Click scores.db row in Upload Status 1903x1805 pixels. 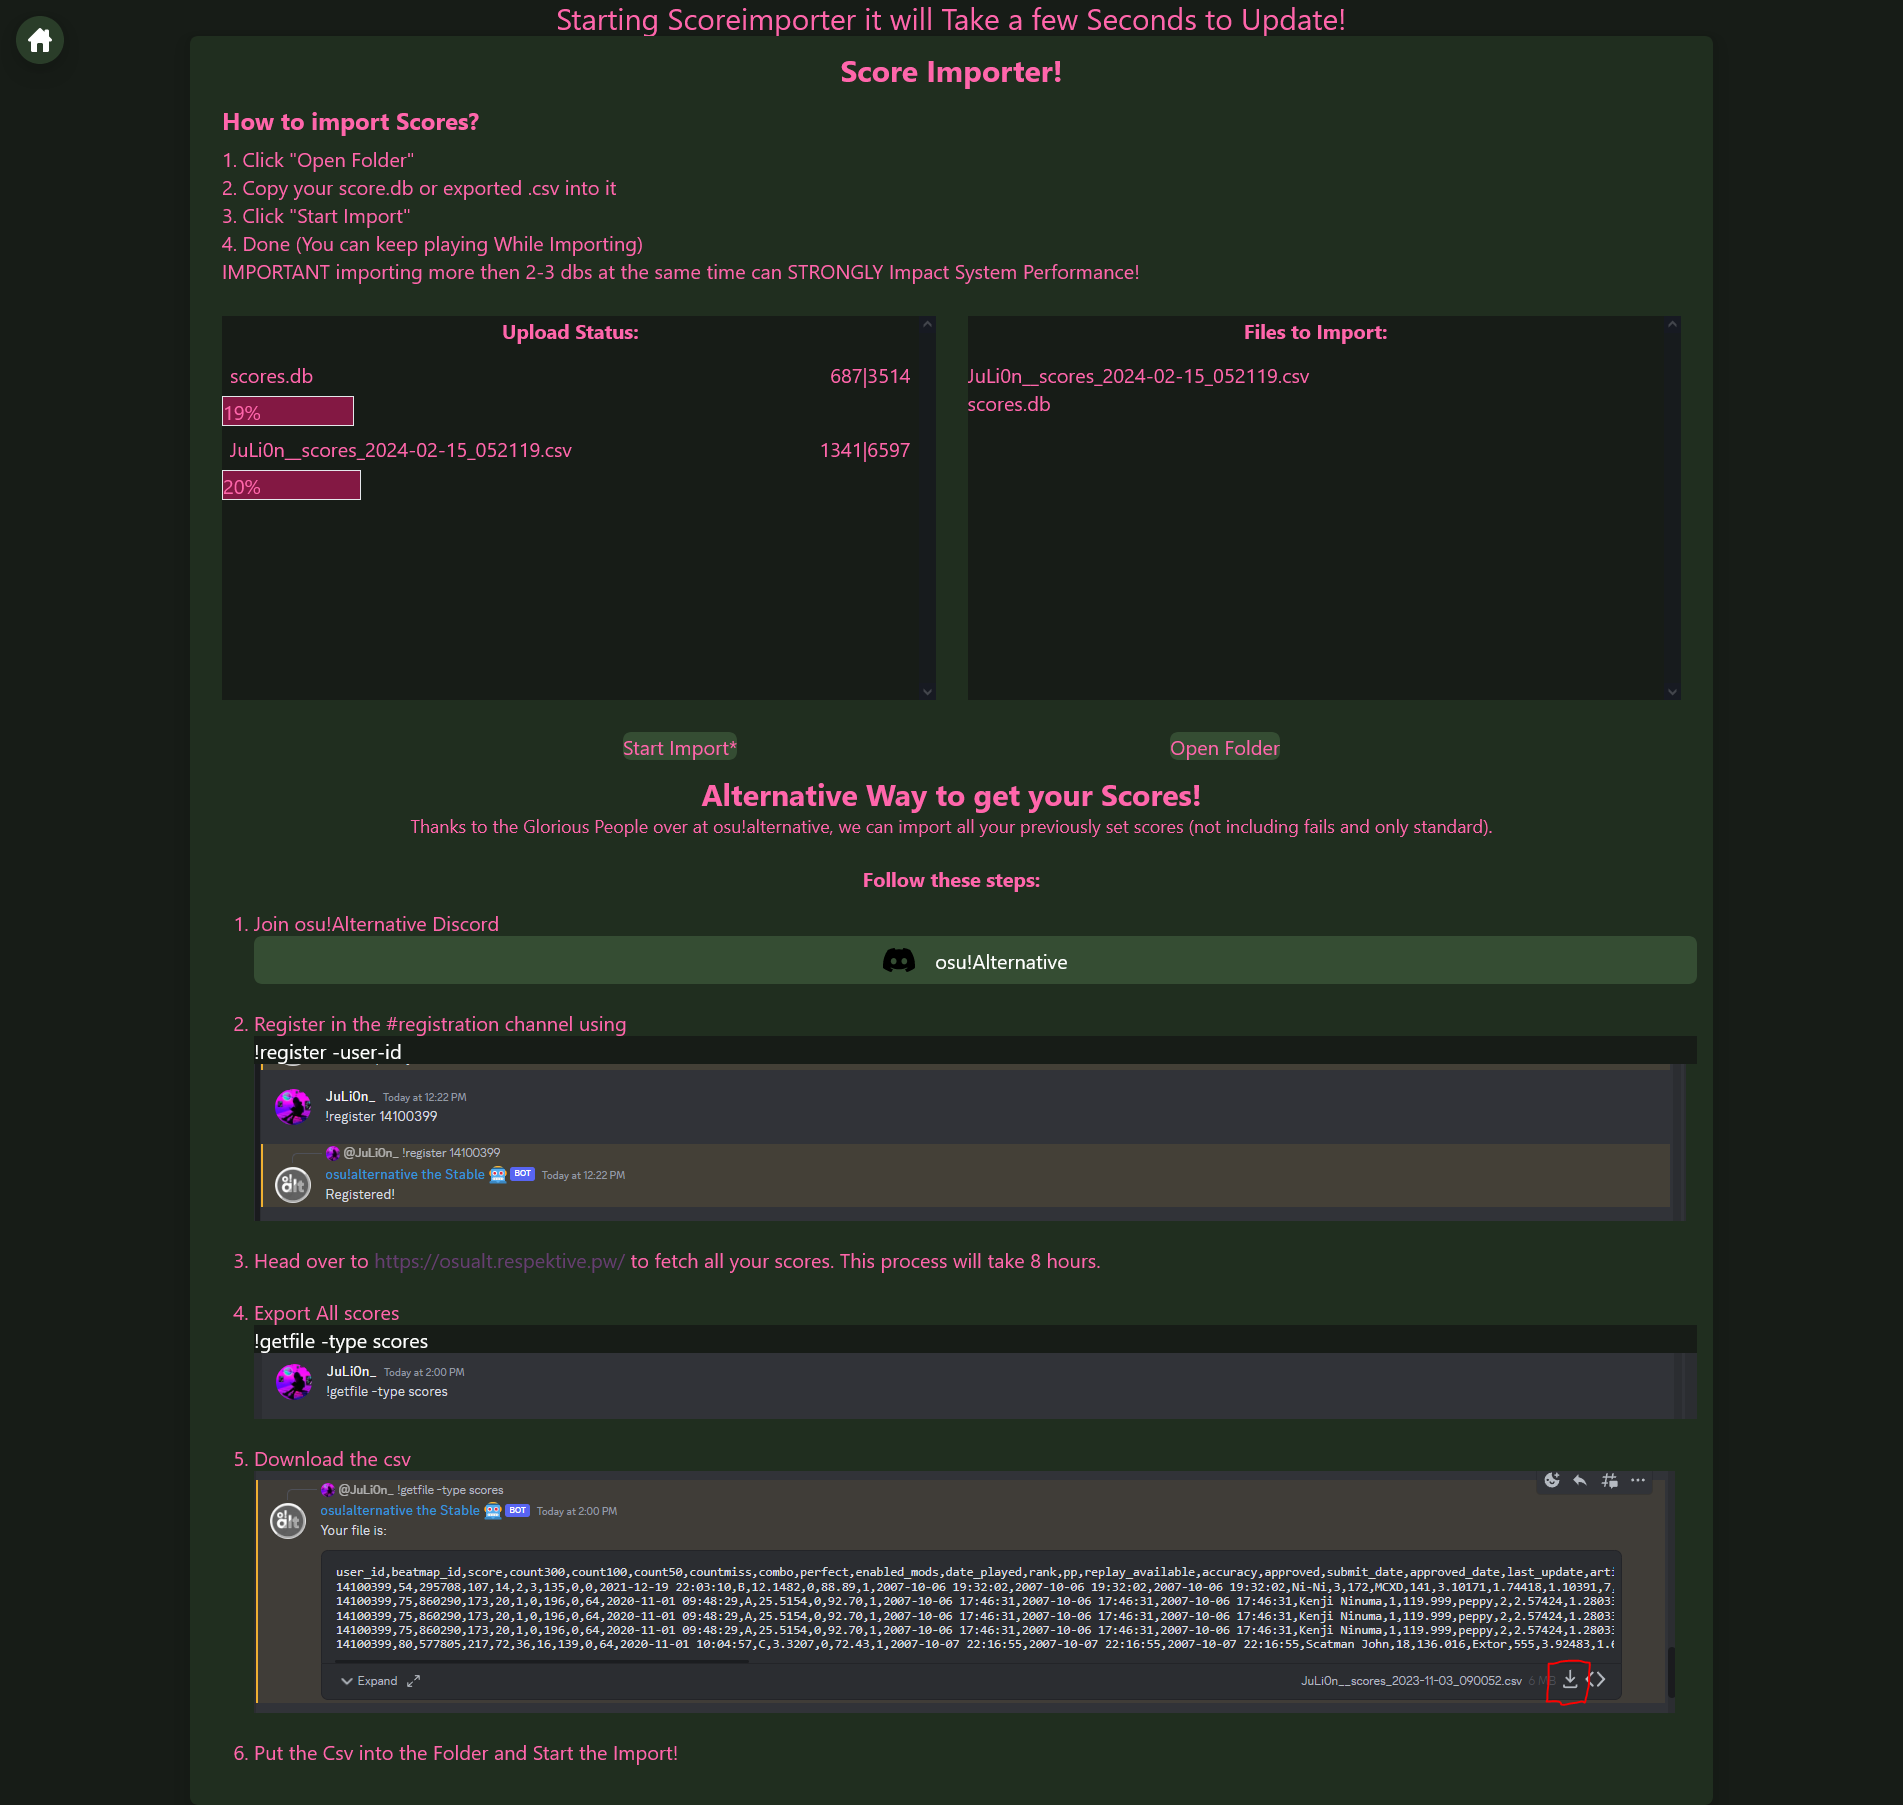point(570,376)
